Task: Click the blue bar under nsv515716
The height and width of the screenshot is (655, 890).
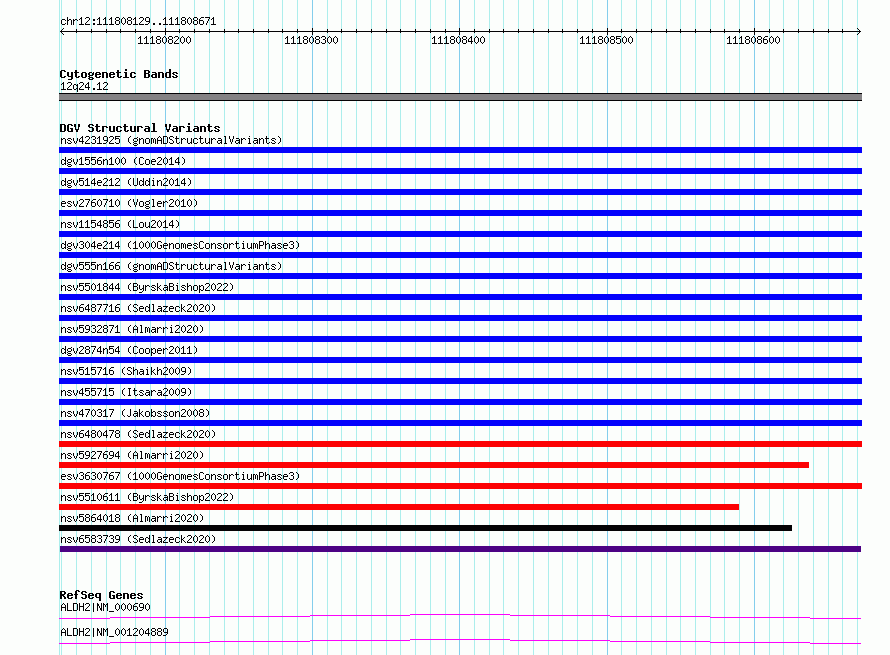Action: 460,381
